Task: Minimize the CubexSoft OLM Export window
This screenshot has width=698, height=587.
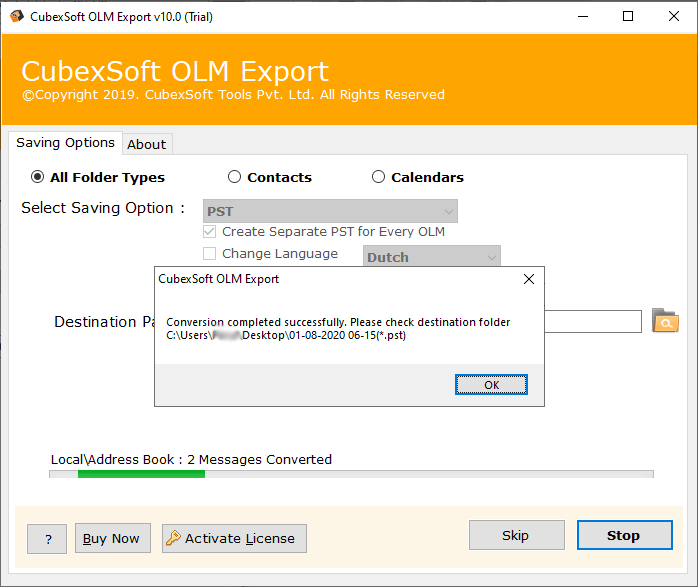Action: click(x=581, y=16)
